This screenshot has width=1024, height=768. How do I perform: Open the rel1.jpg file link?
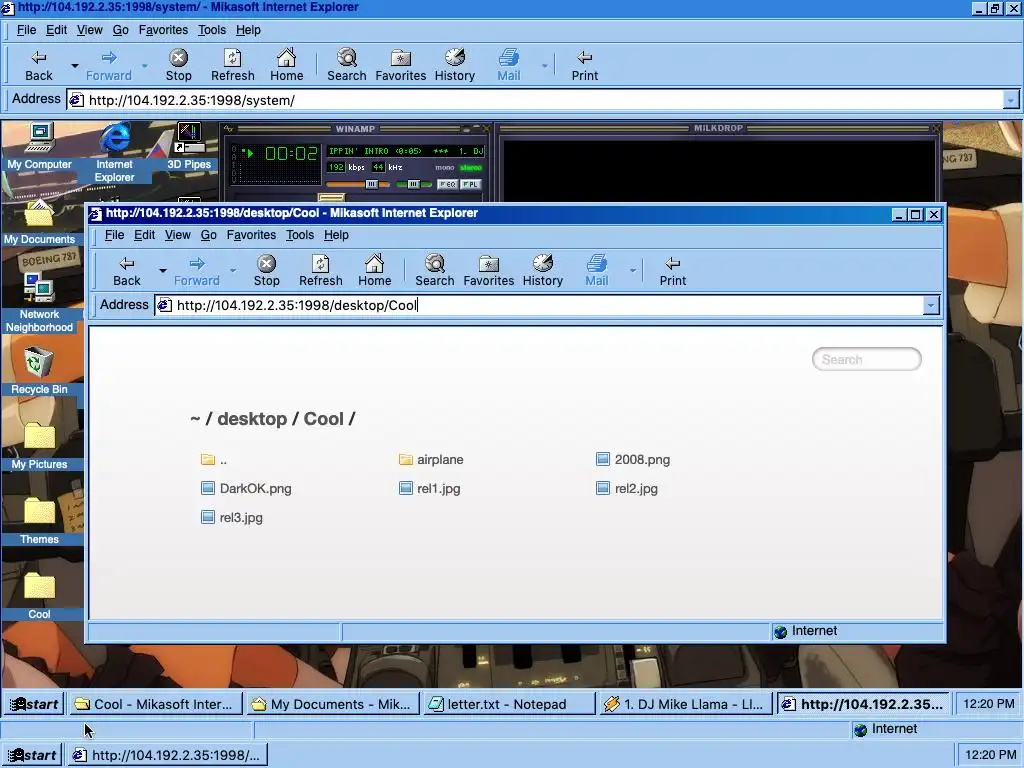coord(429,488)
